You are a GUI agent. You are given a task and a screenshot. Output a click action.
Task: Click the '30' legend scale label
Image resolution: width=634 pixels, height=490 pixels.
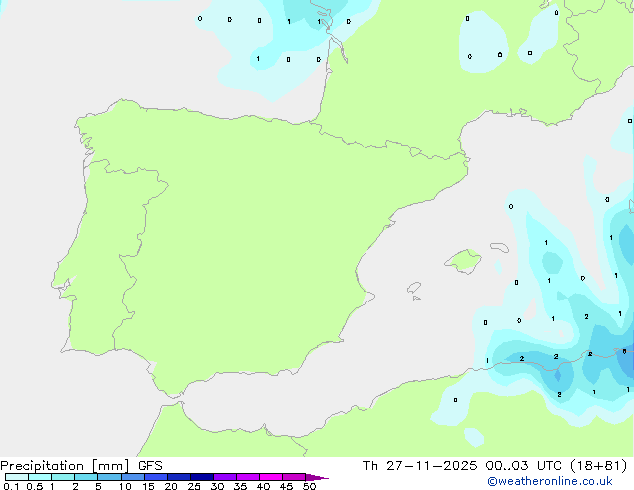click(x=217, y=486)
